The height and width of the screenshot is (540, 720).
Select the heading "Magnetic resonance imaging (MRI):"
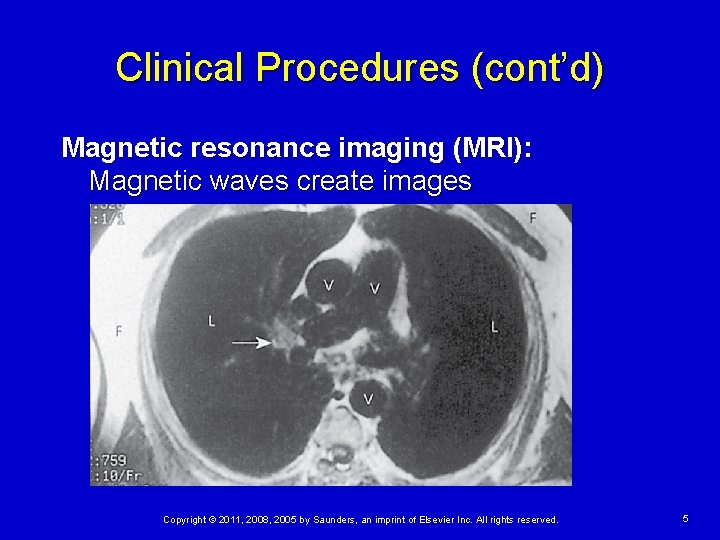297,148
